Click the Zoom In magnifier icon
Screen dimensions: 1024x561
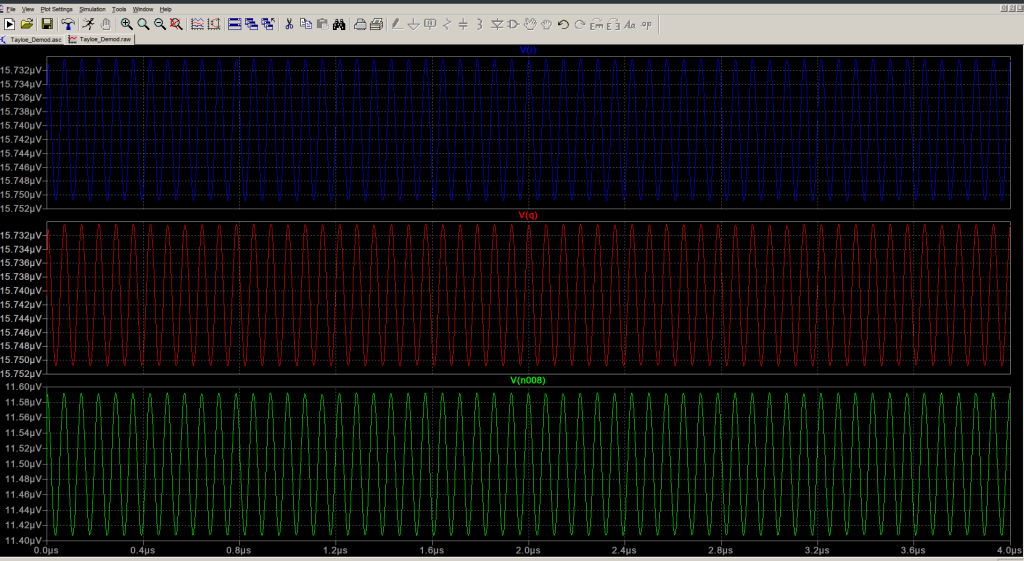point(127,23)
